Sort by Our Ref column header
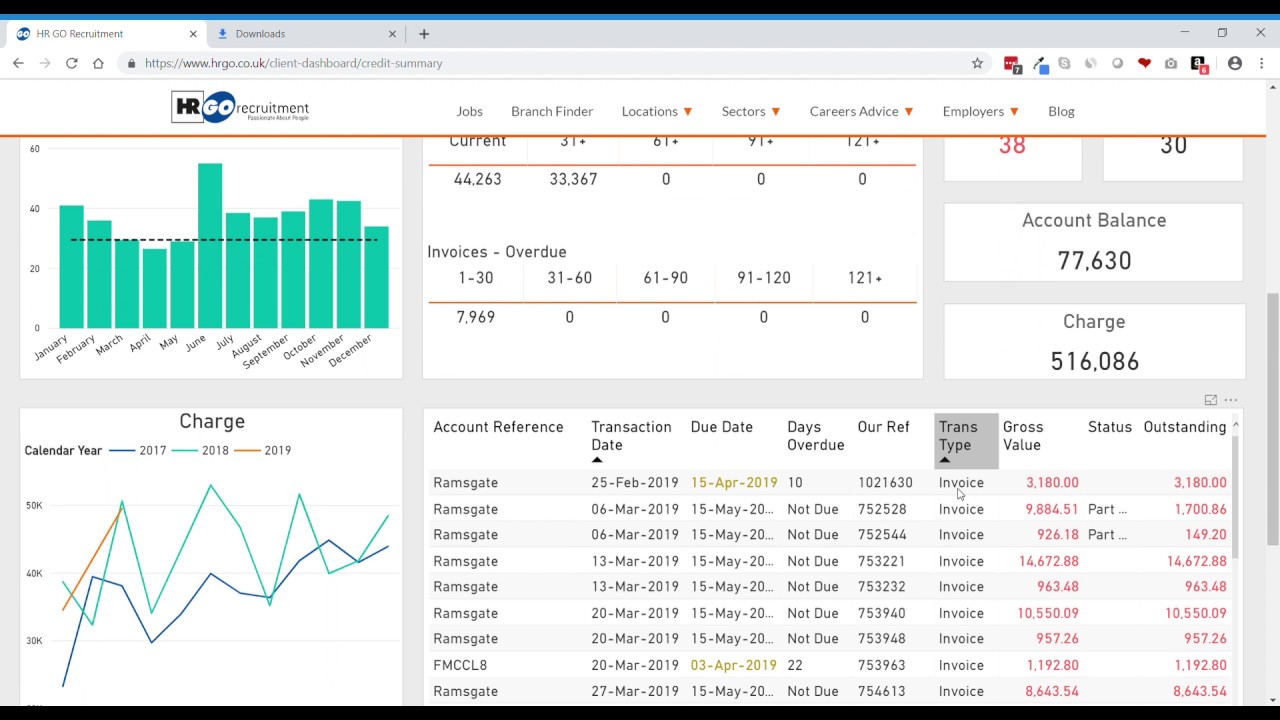Screen dimensions: 1280x720 (x=883, y=427)
